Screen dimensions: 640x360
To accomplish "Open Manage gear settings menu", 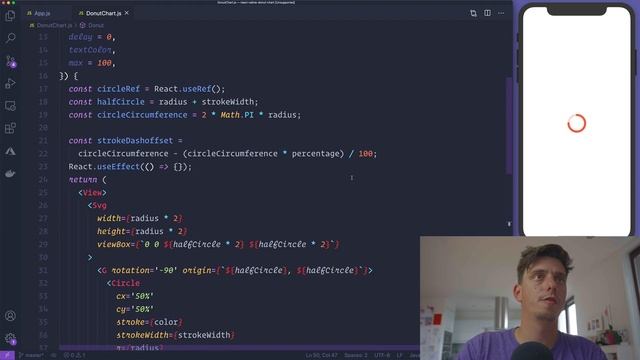I will coord(11,338).
